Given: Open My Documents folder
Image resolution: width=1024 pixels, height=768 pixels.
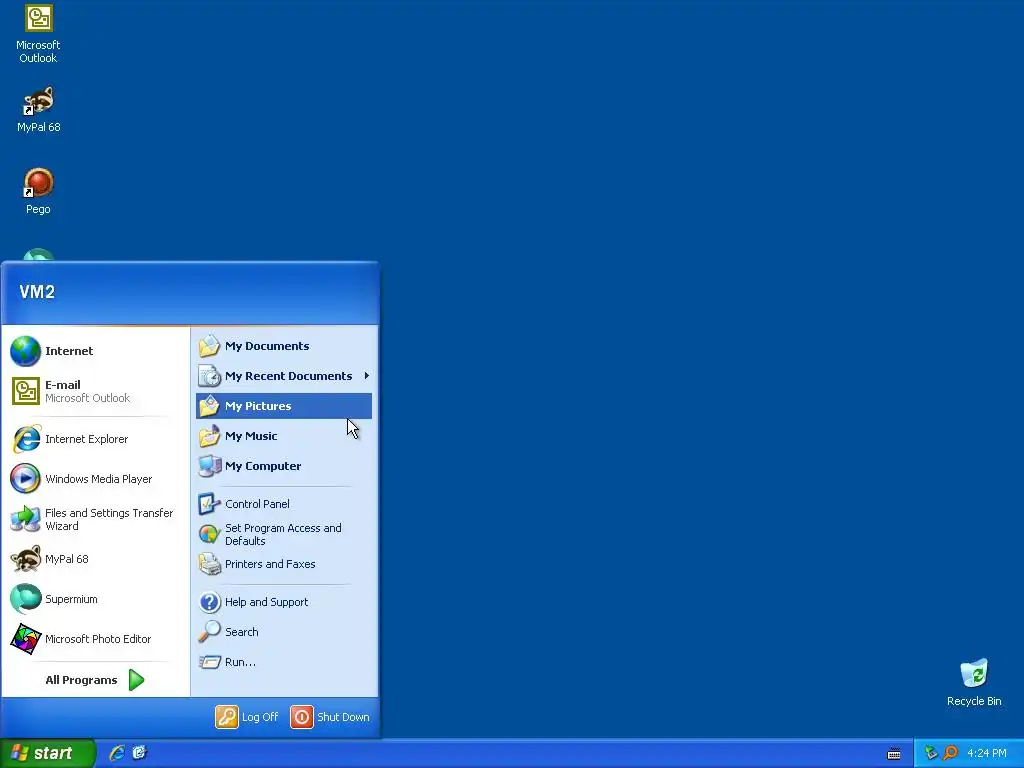Looking at the screenshot, I should 284,346.
